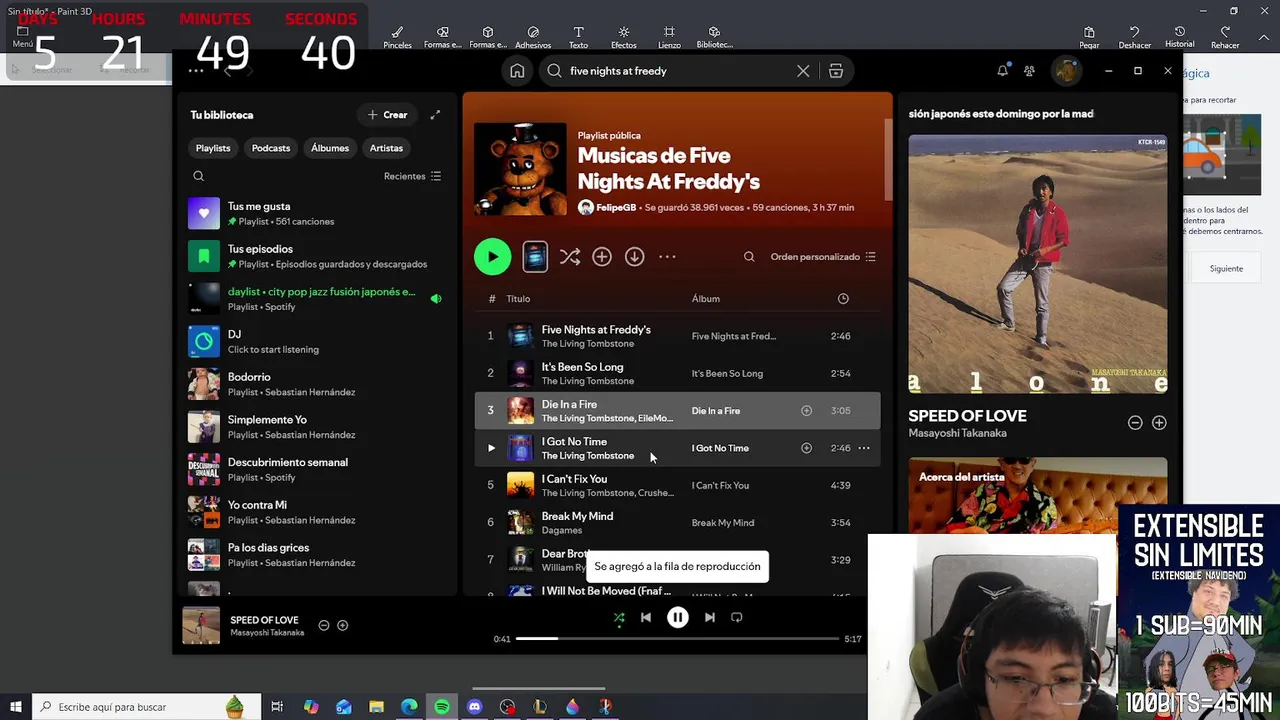Open Masayoshi Takanaka artist link in side panel
This screenshot has width=1280, height=720.
(957, 433)
